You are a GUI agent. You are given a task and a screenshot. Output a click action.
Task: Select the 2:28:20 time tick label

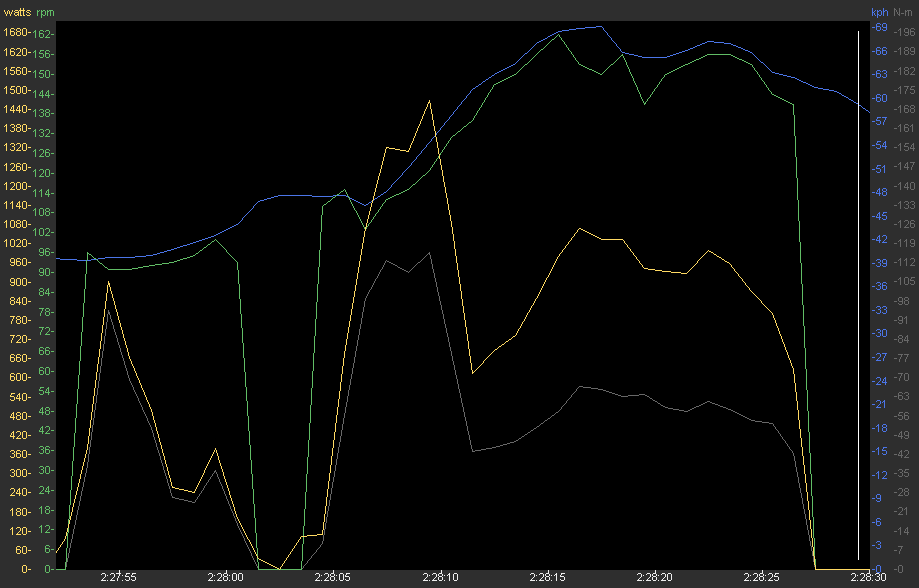pyautogui.click(x=654, y=578)
